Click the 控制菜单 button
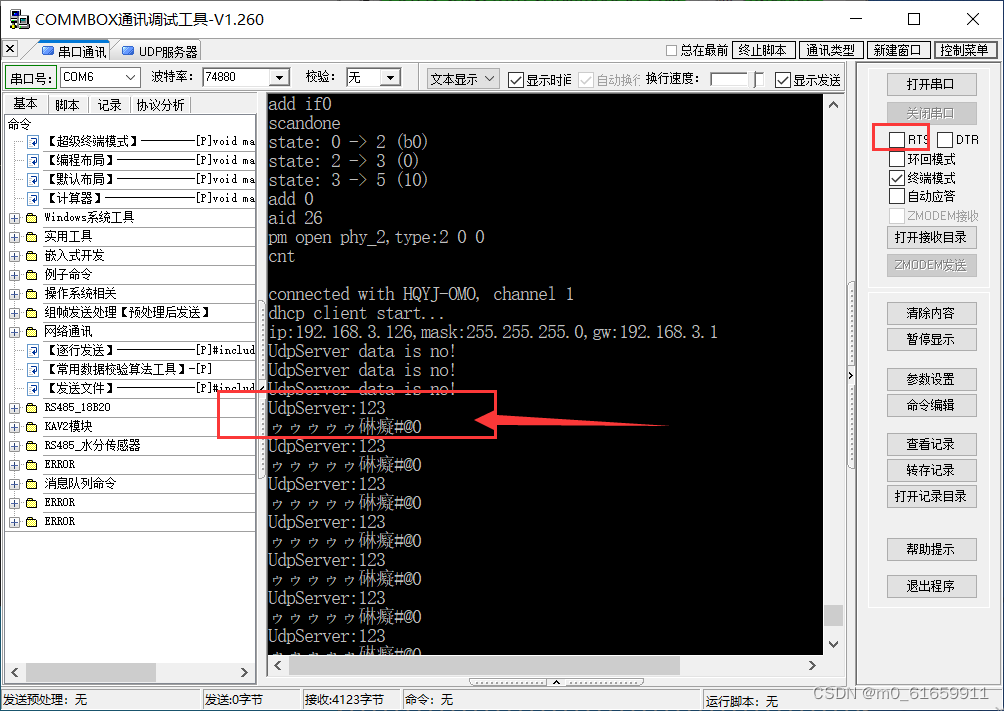 (x=965, y=50)
